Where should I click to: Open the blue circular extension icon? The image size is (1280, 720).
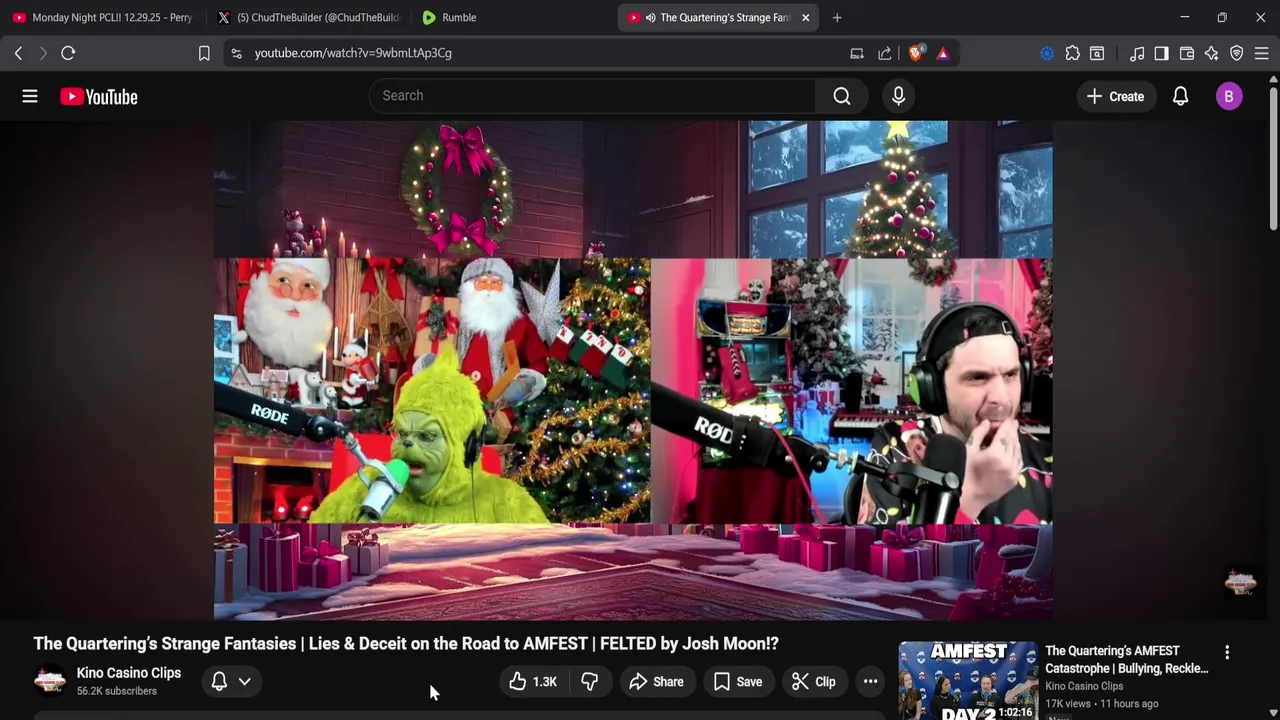[1047, 53]
